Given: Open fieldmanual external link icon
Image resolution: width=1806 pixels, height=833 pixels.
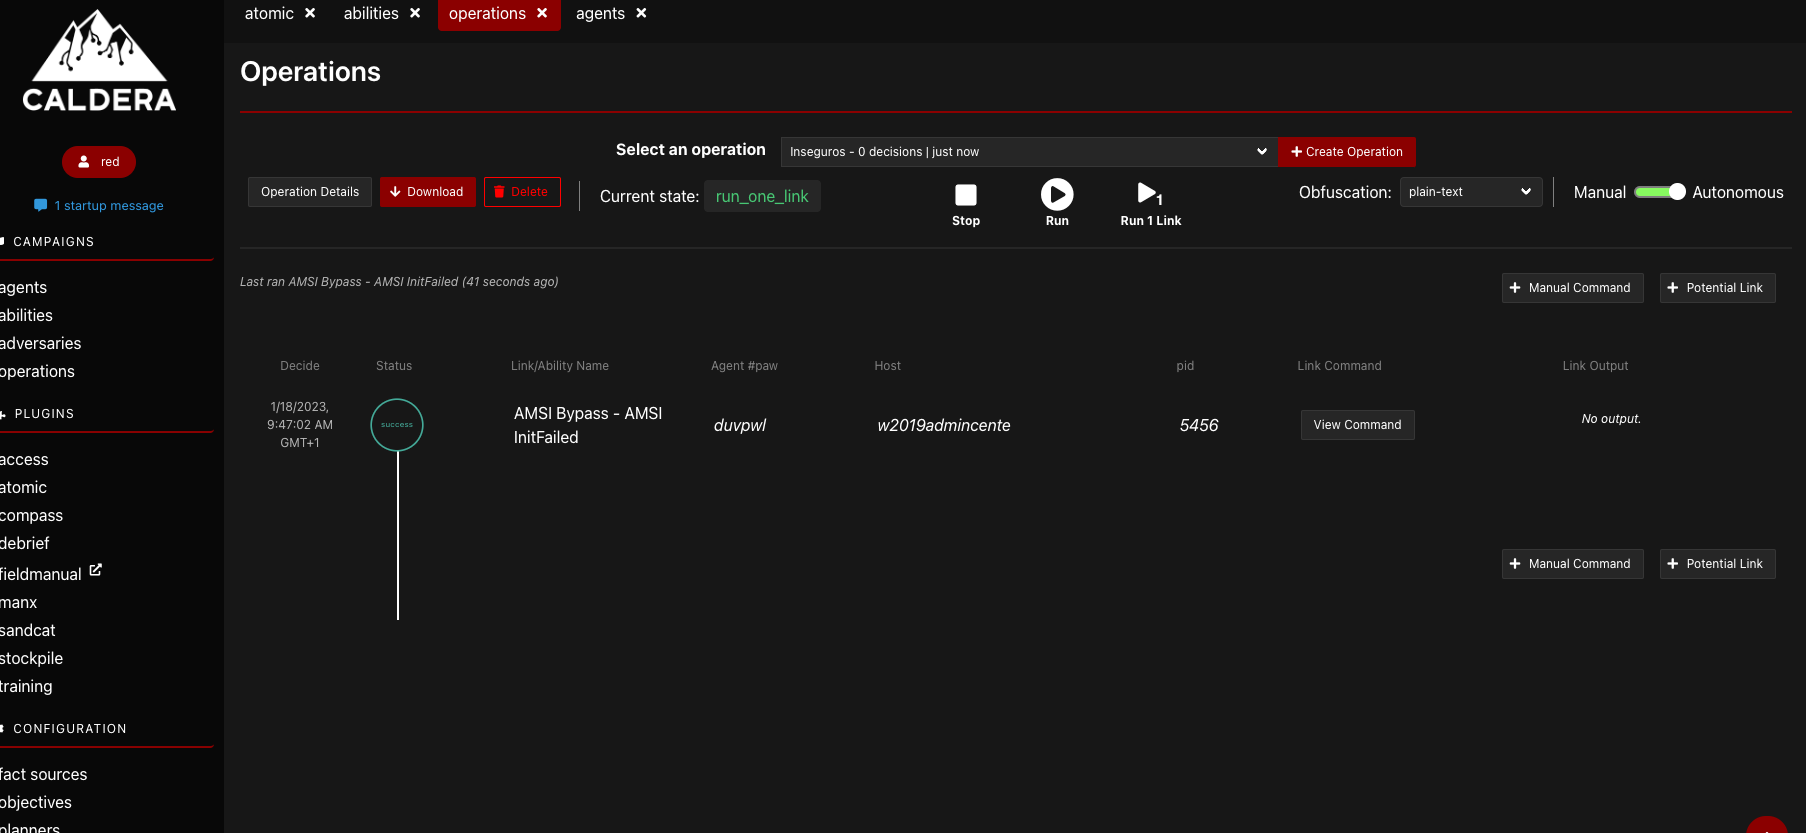Looking at the screenshot, I should click(96, 570).
